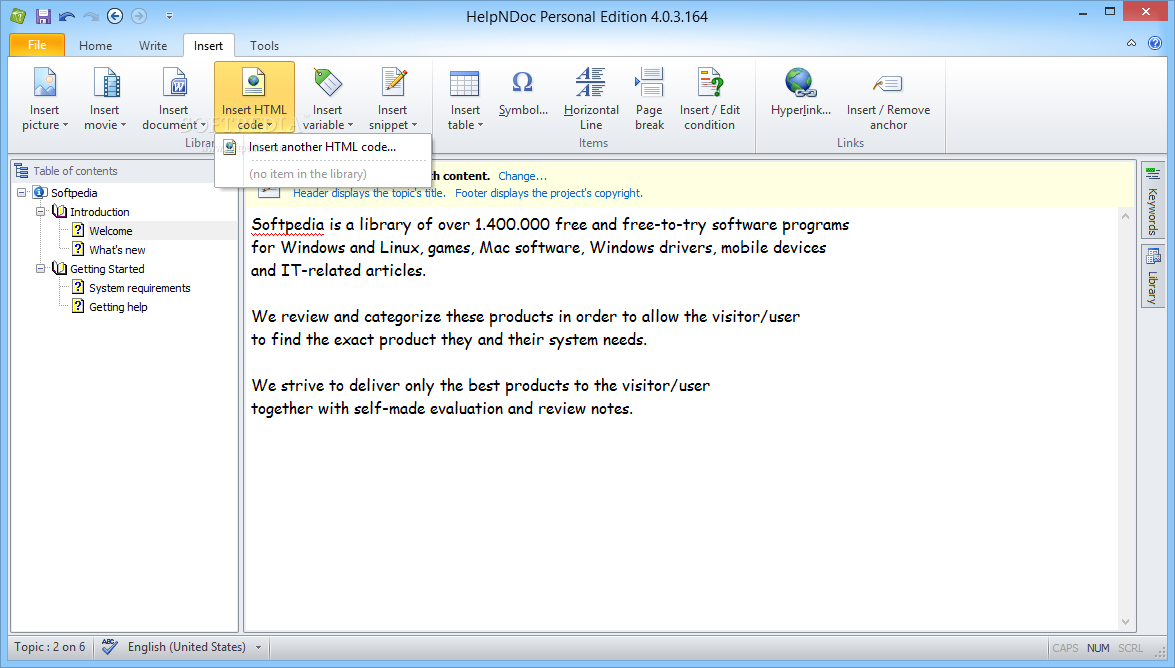This screenshot has height=668, width=1175.
Task: Open the English (United States) language dropdown
Action: (x=259, y=647)
